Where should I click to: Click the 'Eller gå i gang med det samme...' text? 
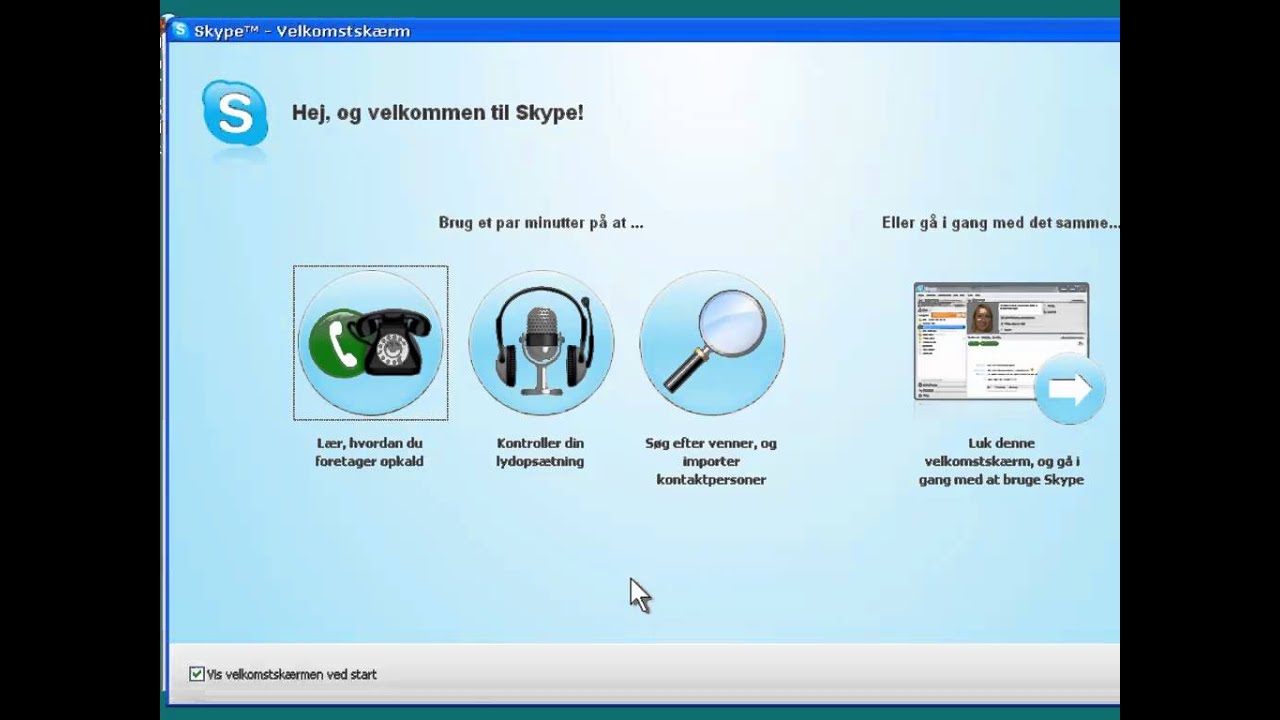coord(1000,223)
